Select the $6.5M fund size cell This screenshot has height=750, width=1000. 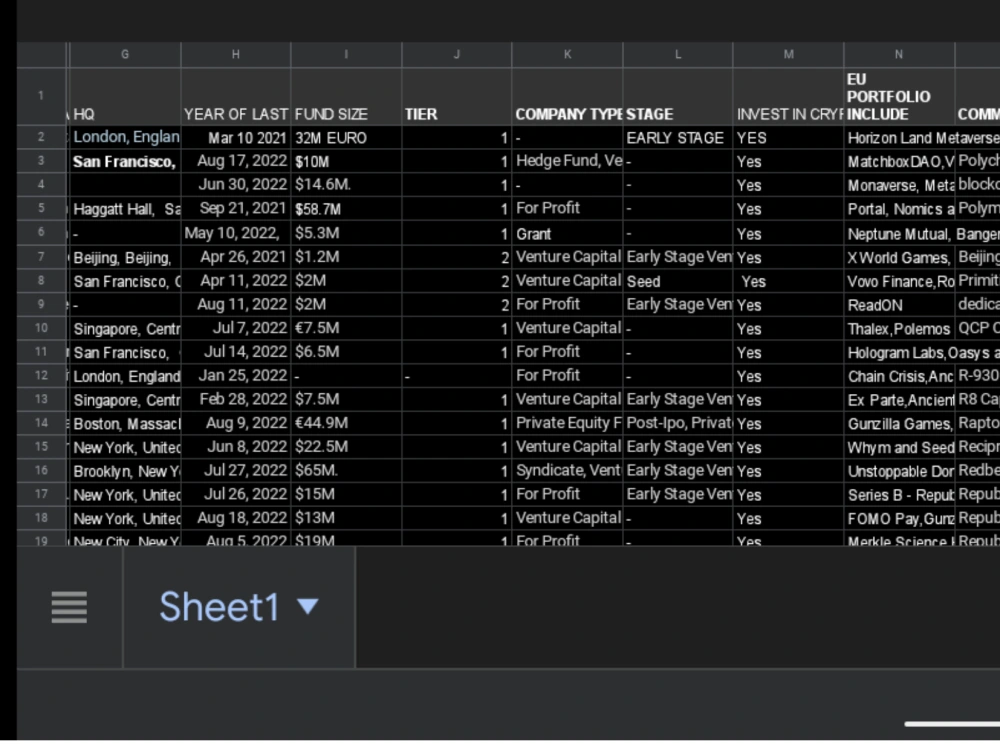point(346,351)
